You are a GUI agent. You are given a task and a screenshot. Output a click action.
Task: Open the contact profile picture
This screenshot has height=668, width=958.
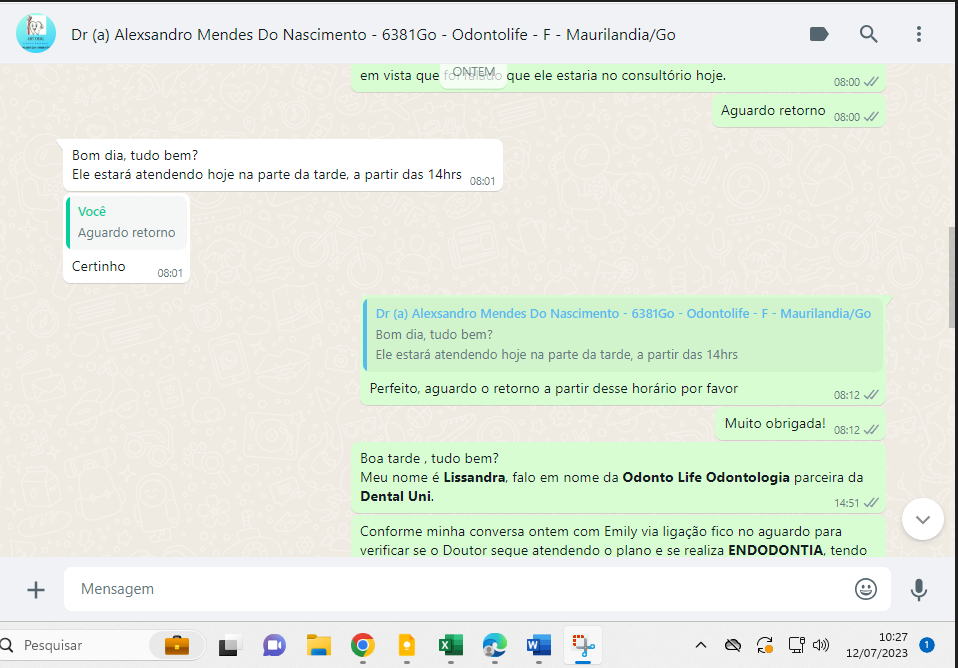36,34
